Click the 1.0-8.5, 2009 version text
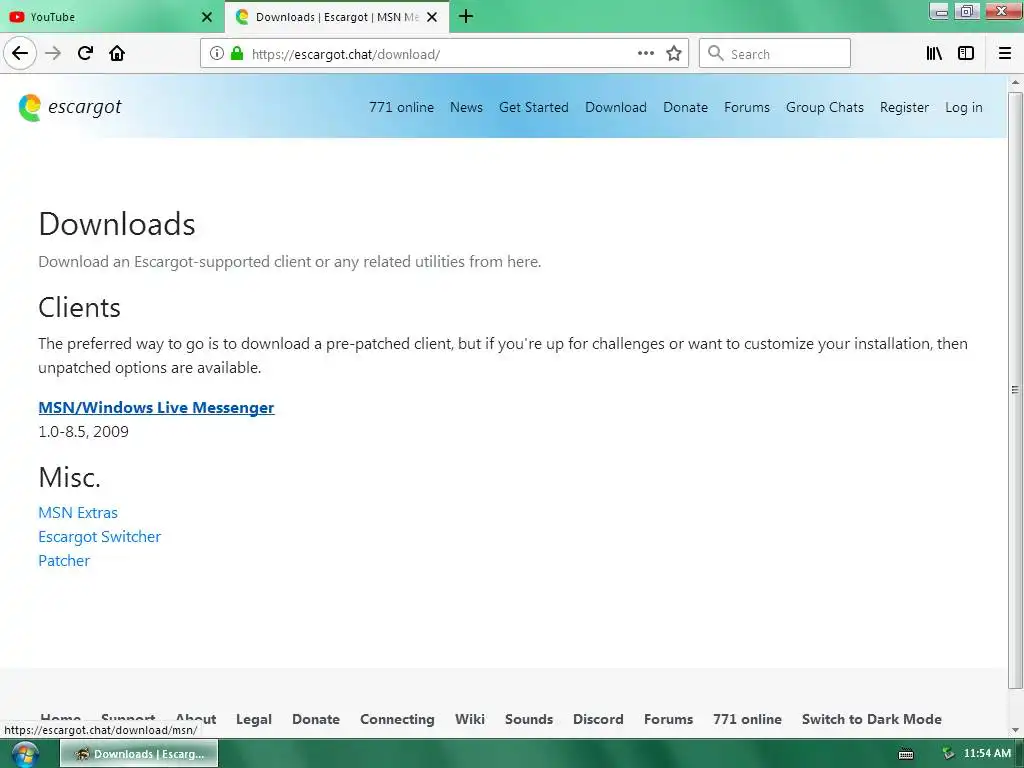The image size is (1024, 768). (x=84, y=432)
